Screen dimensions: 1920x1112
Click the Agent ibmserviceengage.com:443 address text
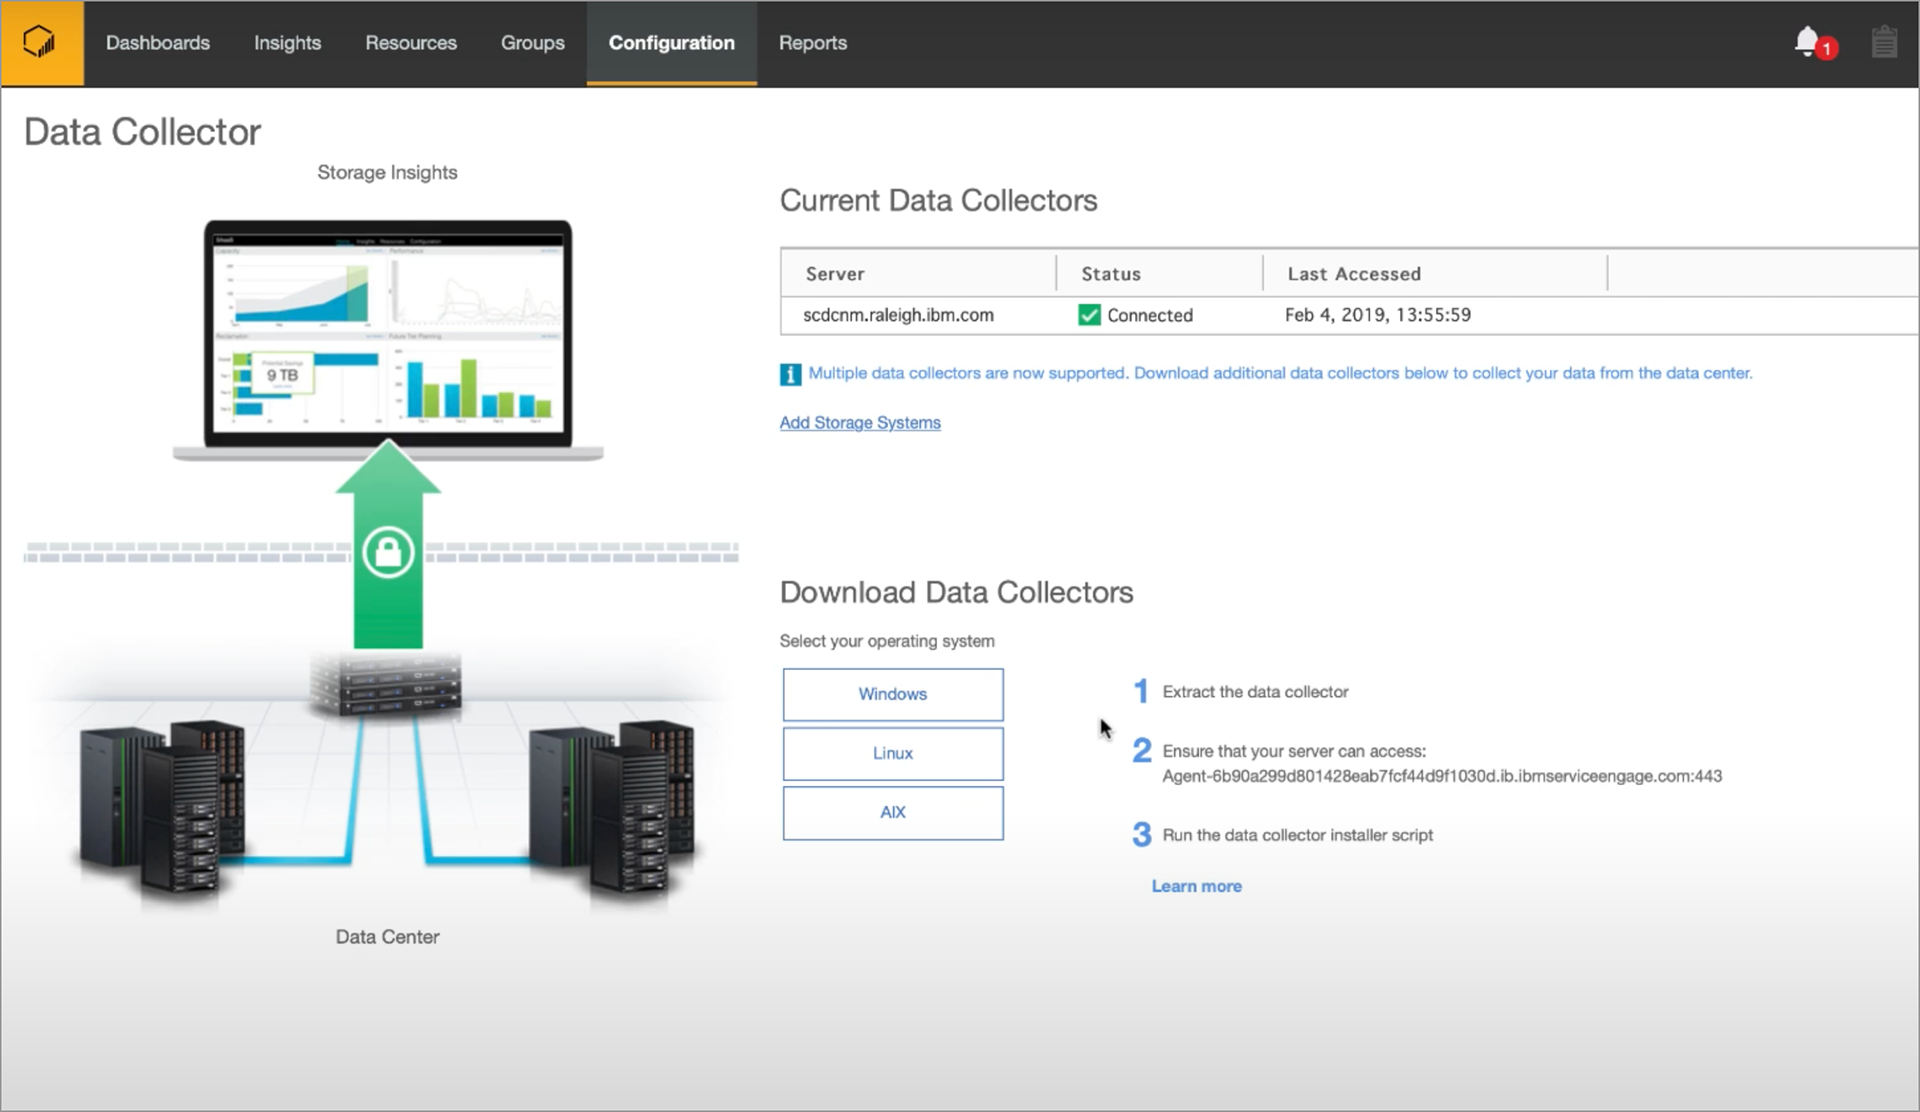point(1442,776)
